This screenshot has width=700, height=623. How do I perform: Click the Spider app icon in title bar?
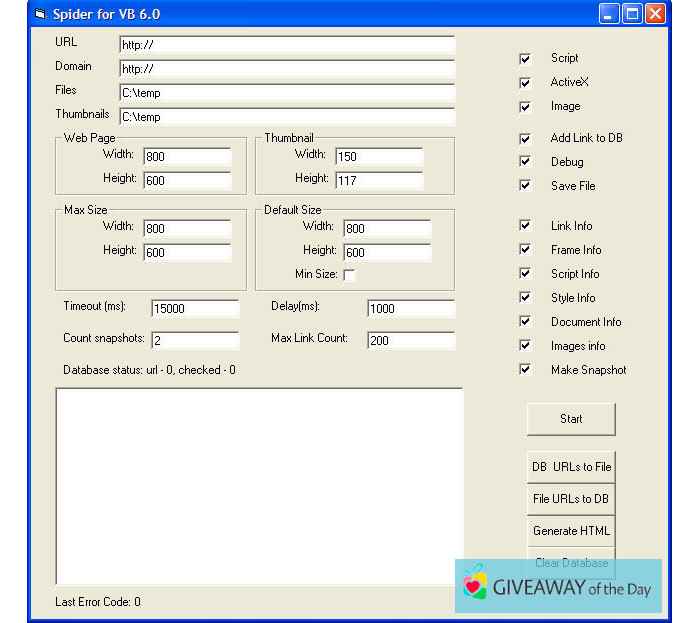click(x=41, y=14)
